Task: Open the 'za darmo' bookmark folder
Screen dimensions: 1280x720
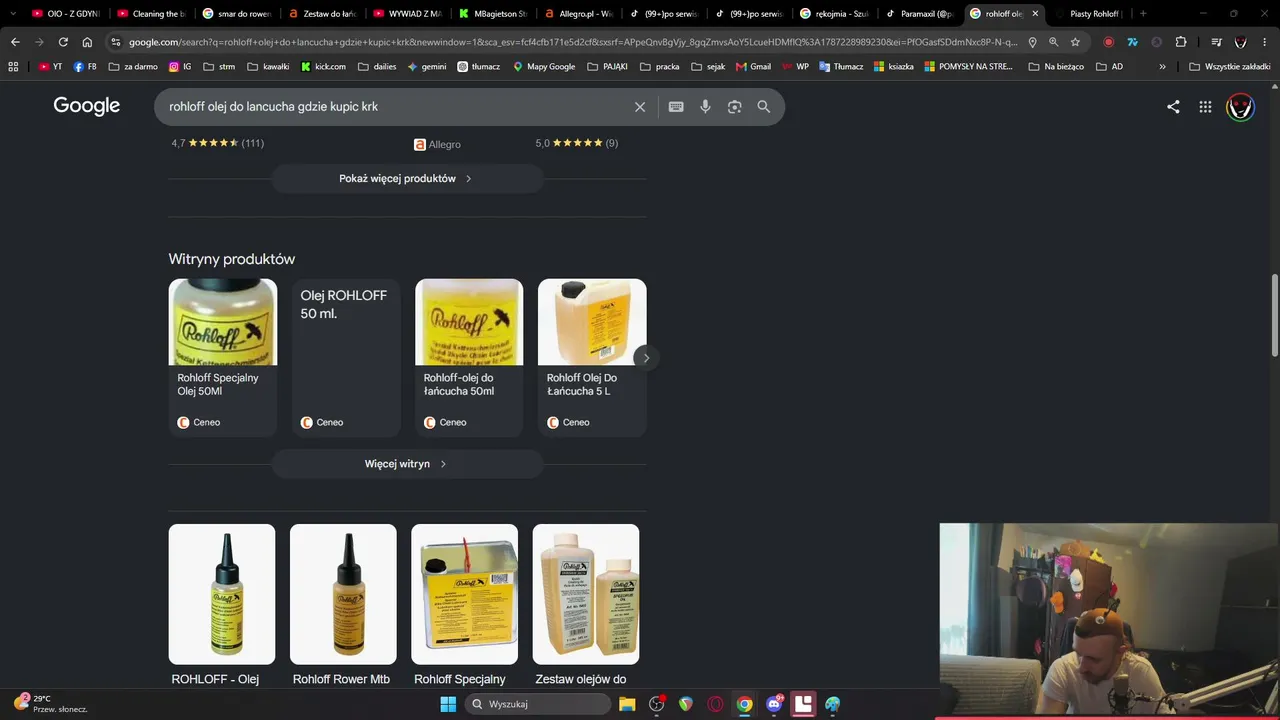Action: (x=133, y=66)
